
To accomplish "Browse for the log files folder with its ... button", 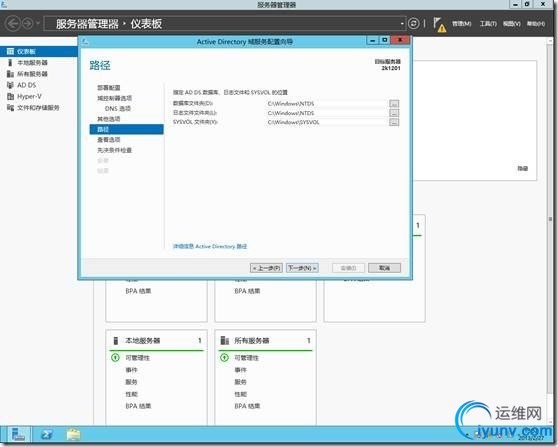I will 394,113.
